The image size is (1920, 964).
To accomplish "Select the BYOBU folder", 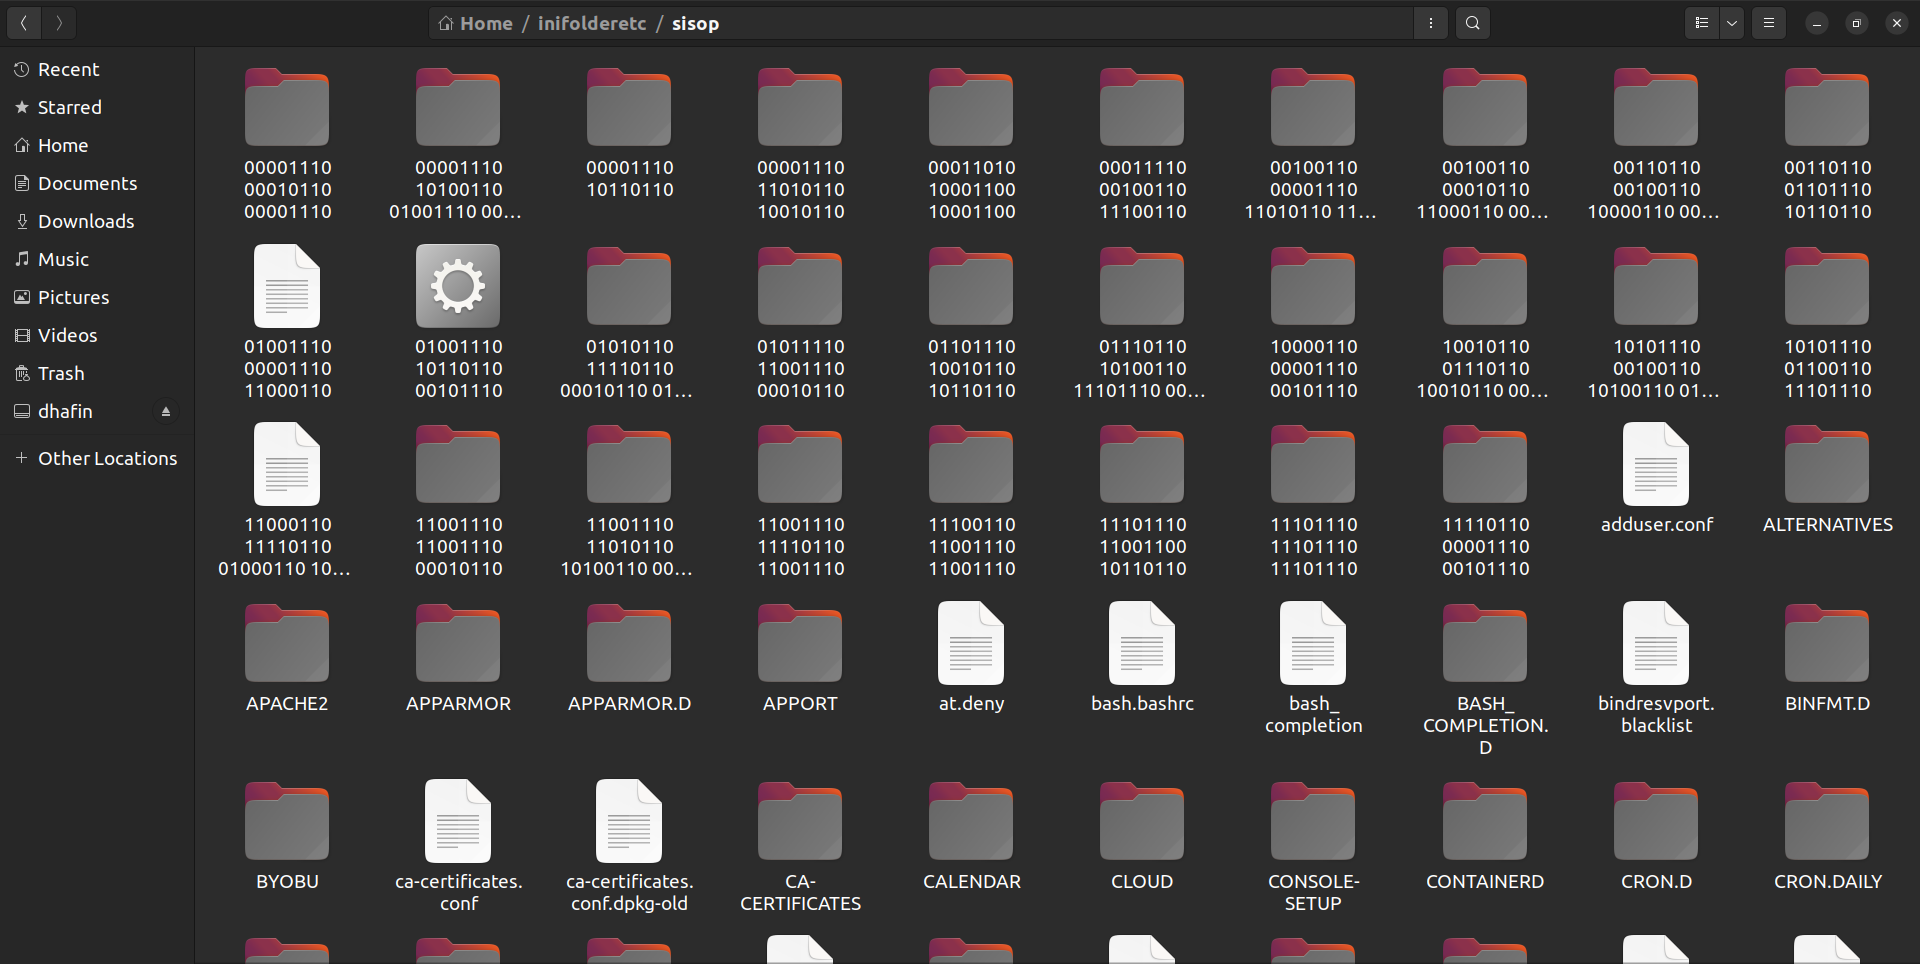I will pyautogui.click(x=287, y=836).
